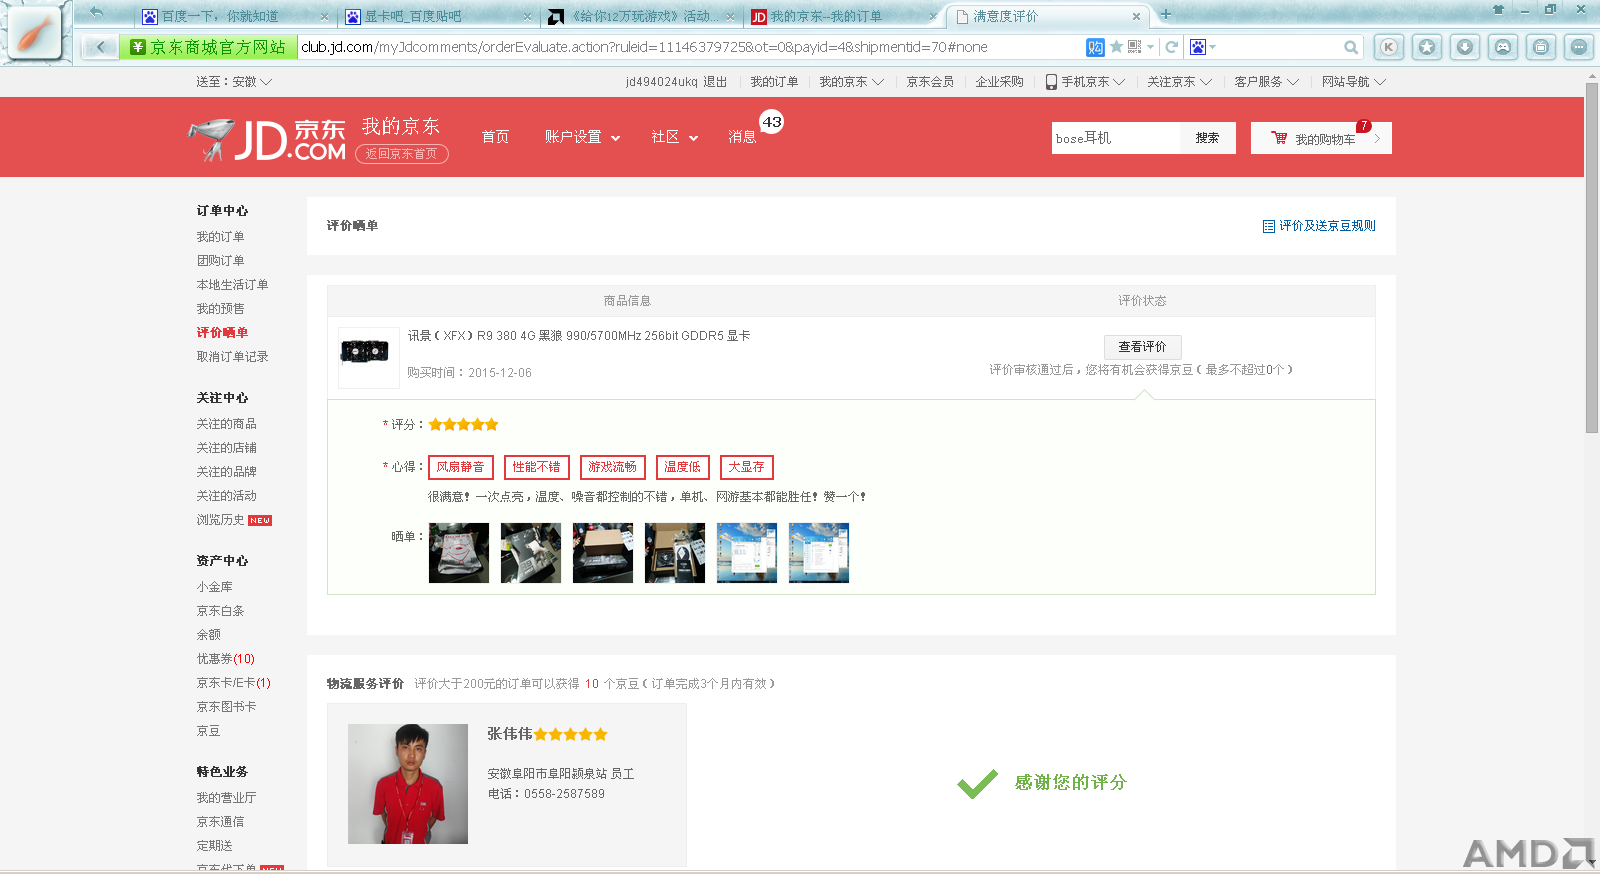The image size is (1600, 874).
Task: Open search engine selector dropdown arrow
Action: click(x=1213, y=47)
